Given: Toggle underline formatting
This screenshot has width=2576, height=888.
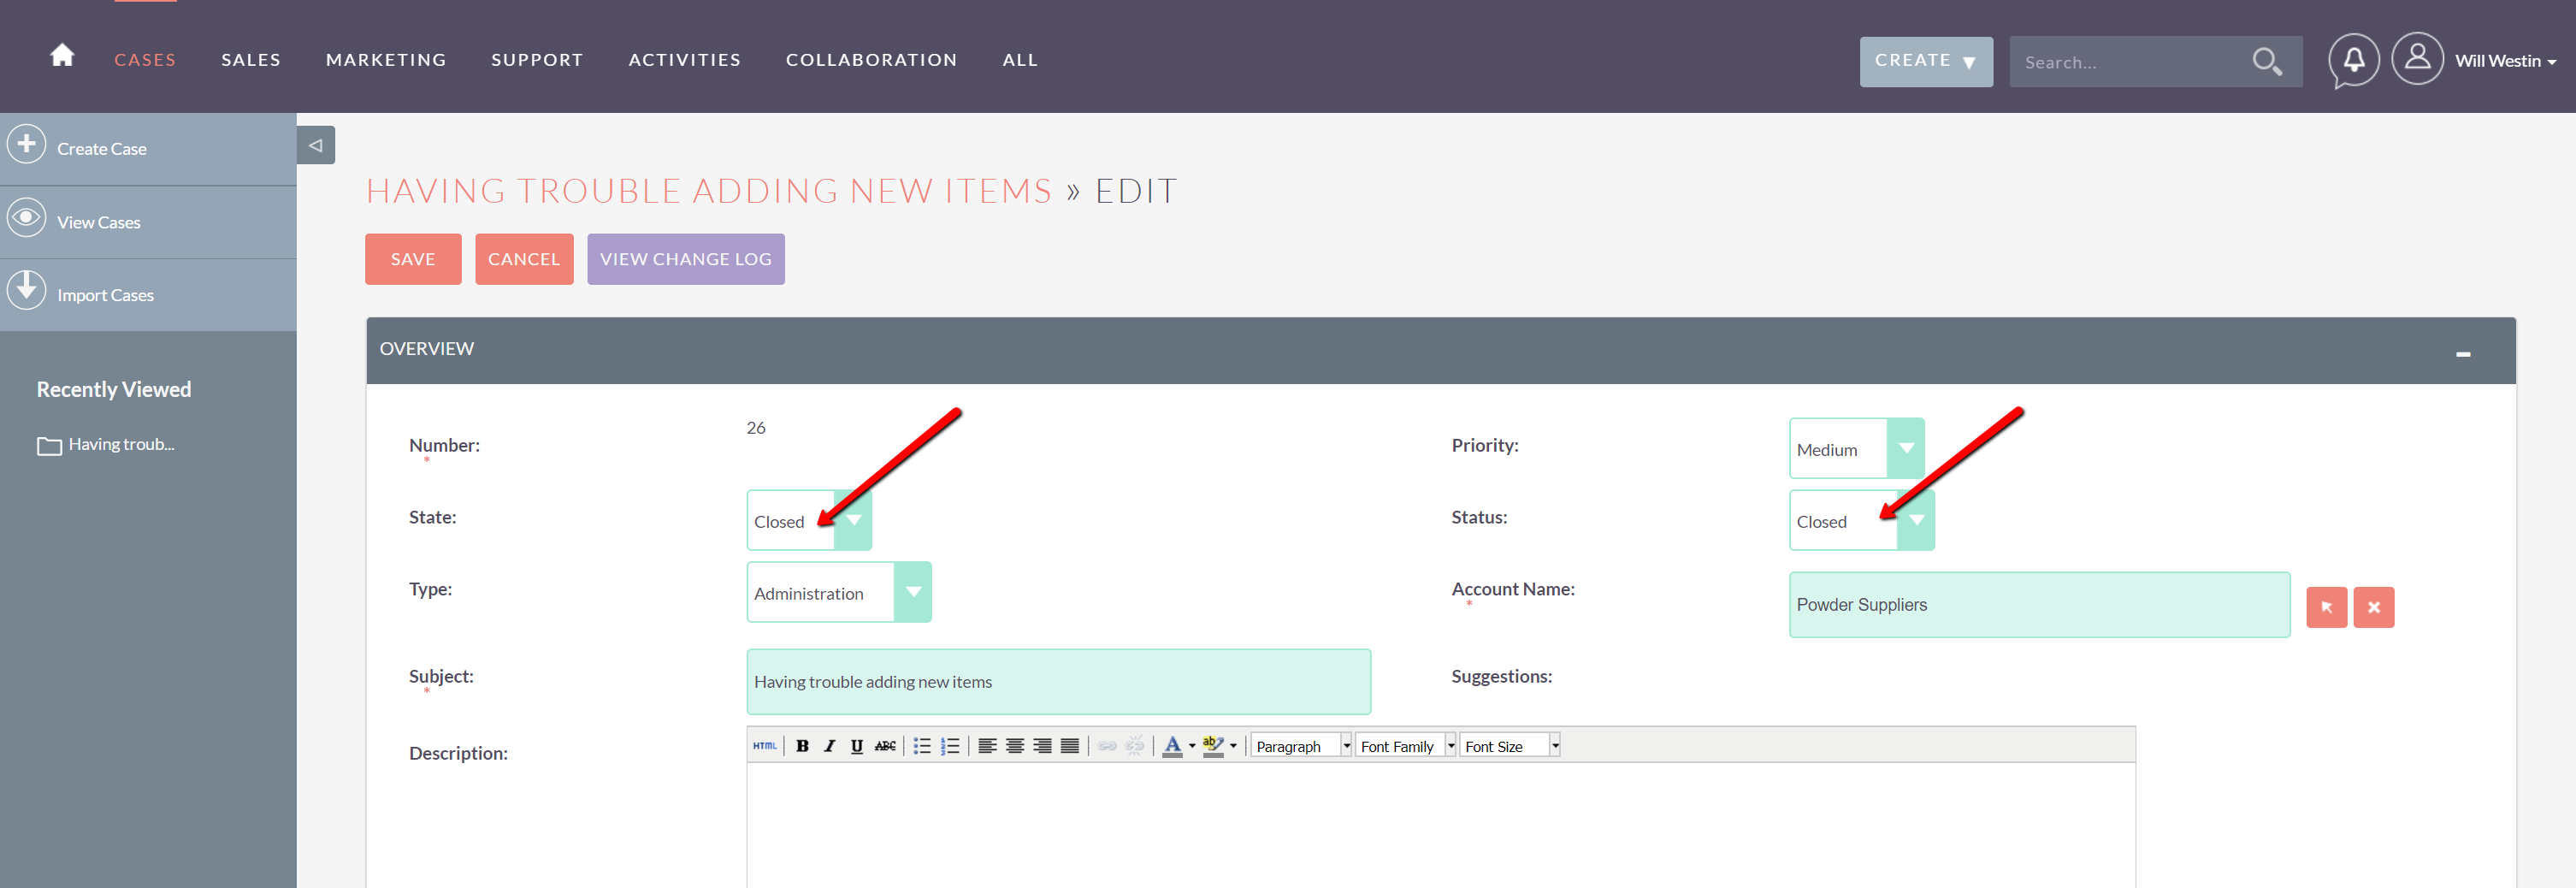Looking at the screenshot, I should [857, 746].
